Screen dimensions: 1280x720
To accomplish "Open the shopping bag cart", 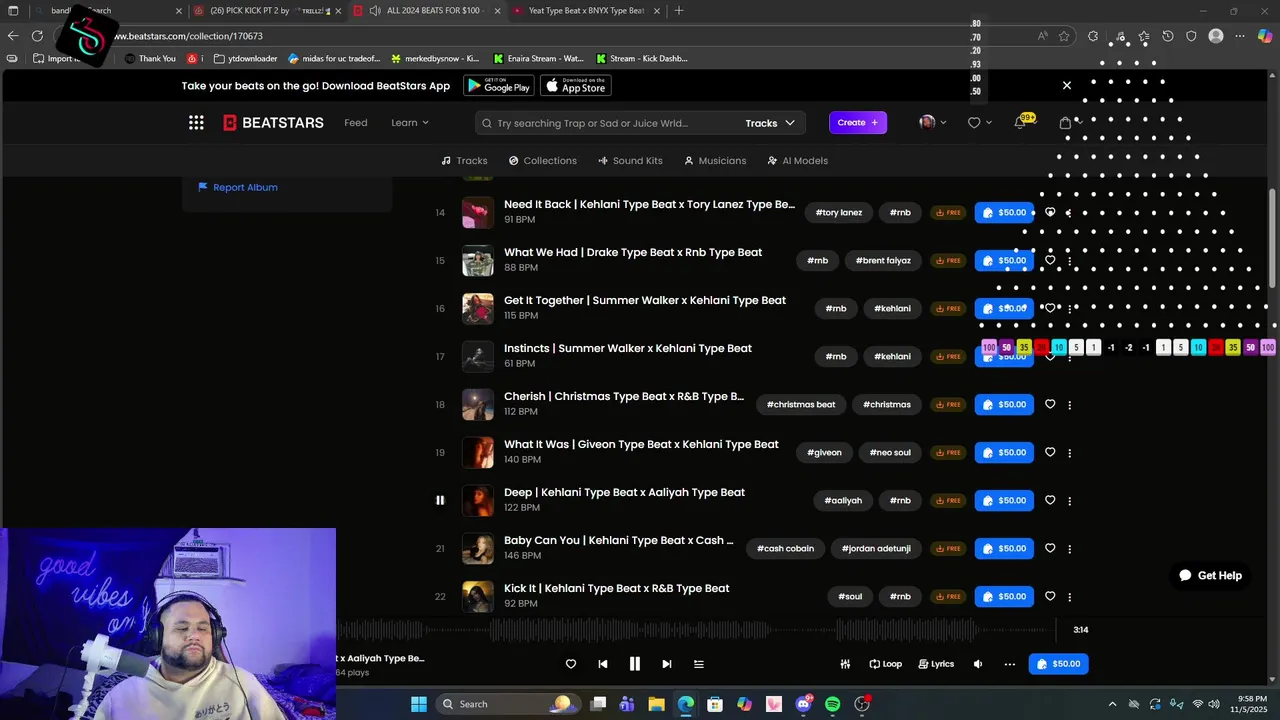I will pyautogui.click(x=1065, y=123).
